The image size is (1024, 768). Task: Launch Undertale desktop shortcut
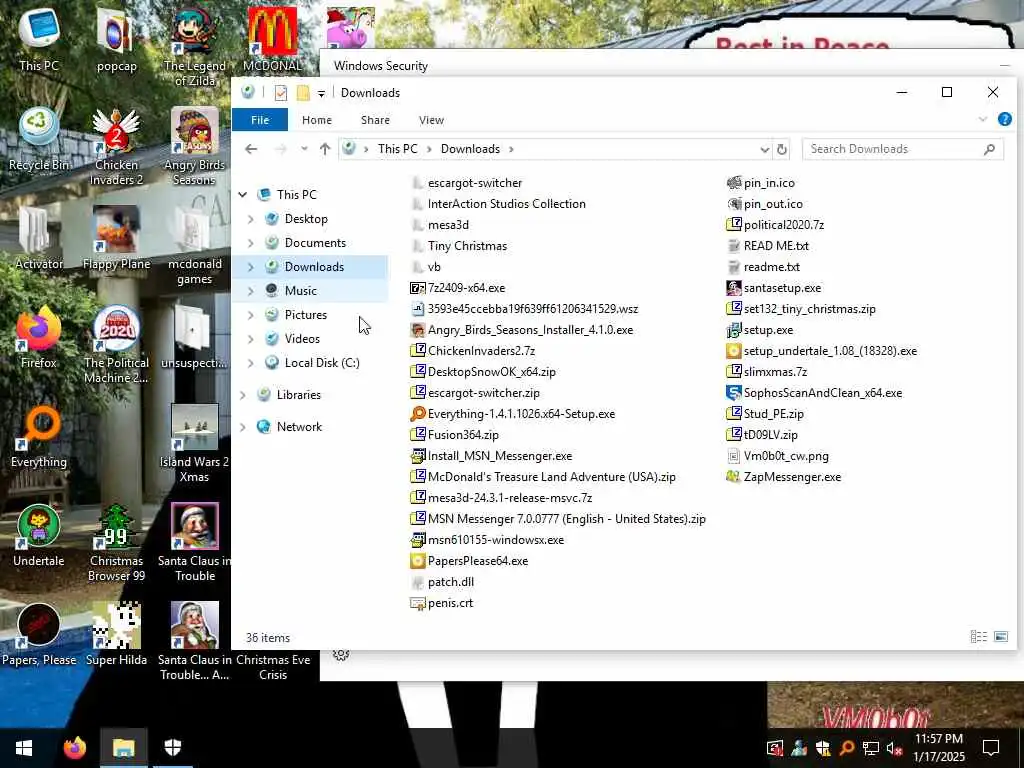[39, 536]
